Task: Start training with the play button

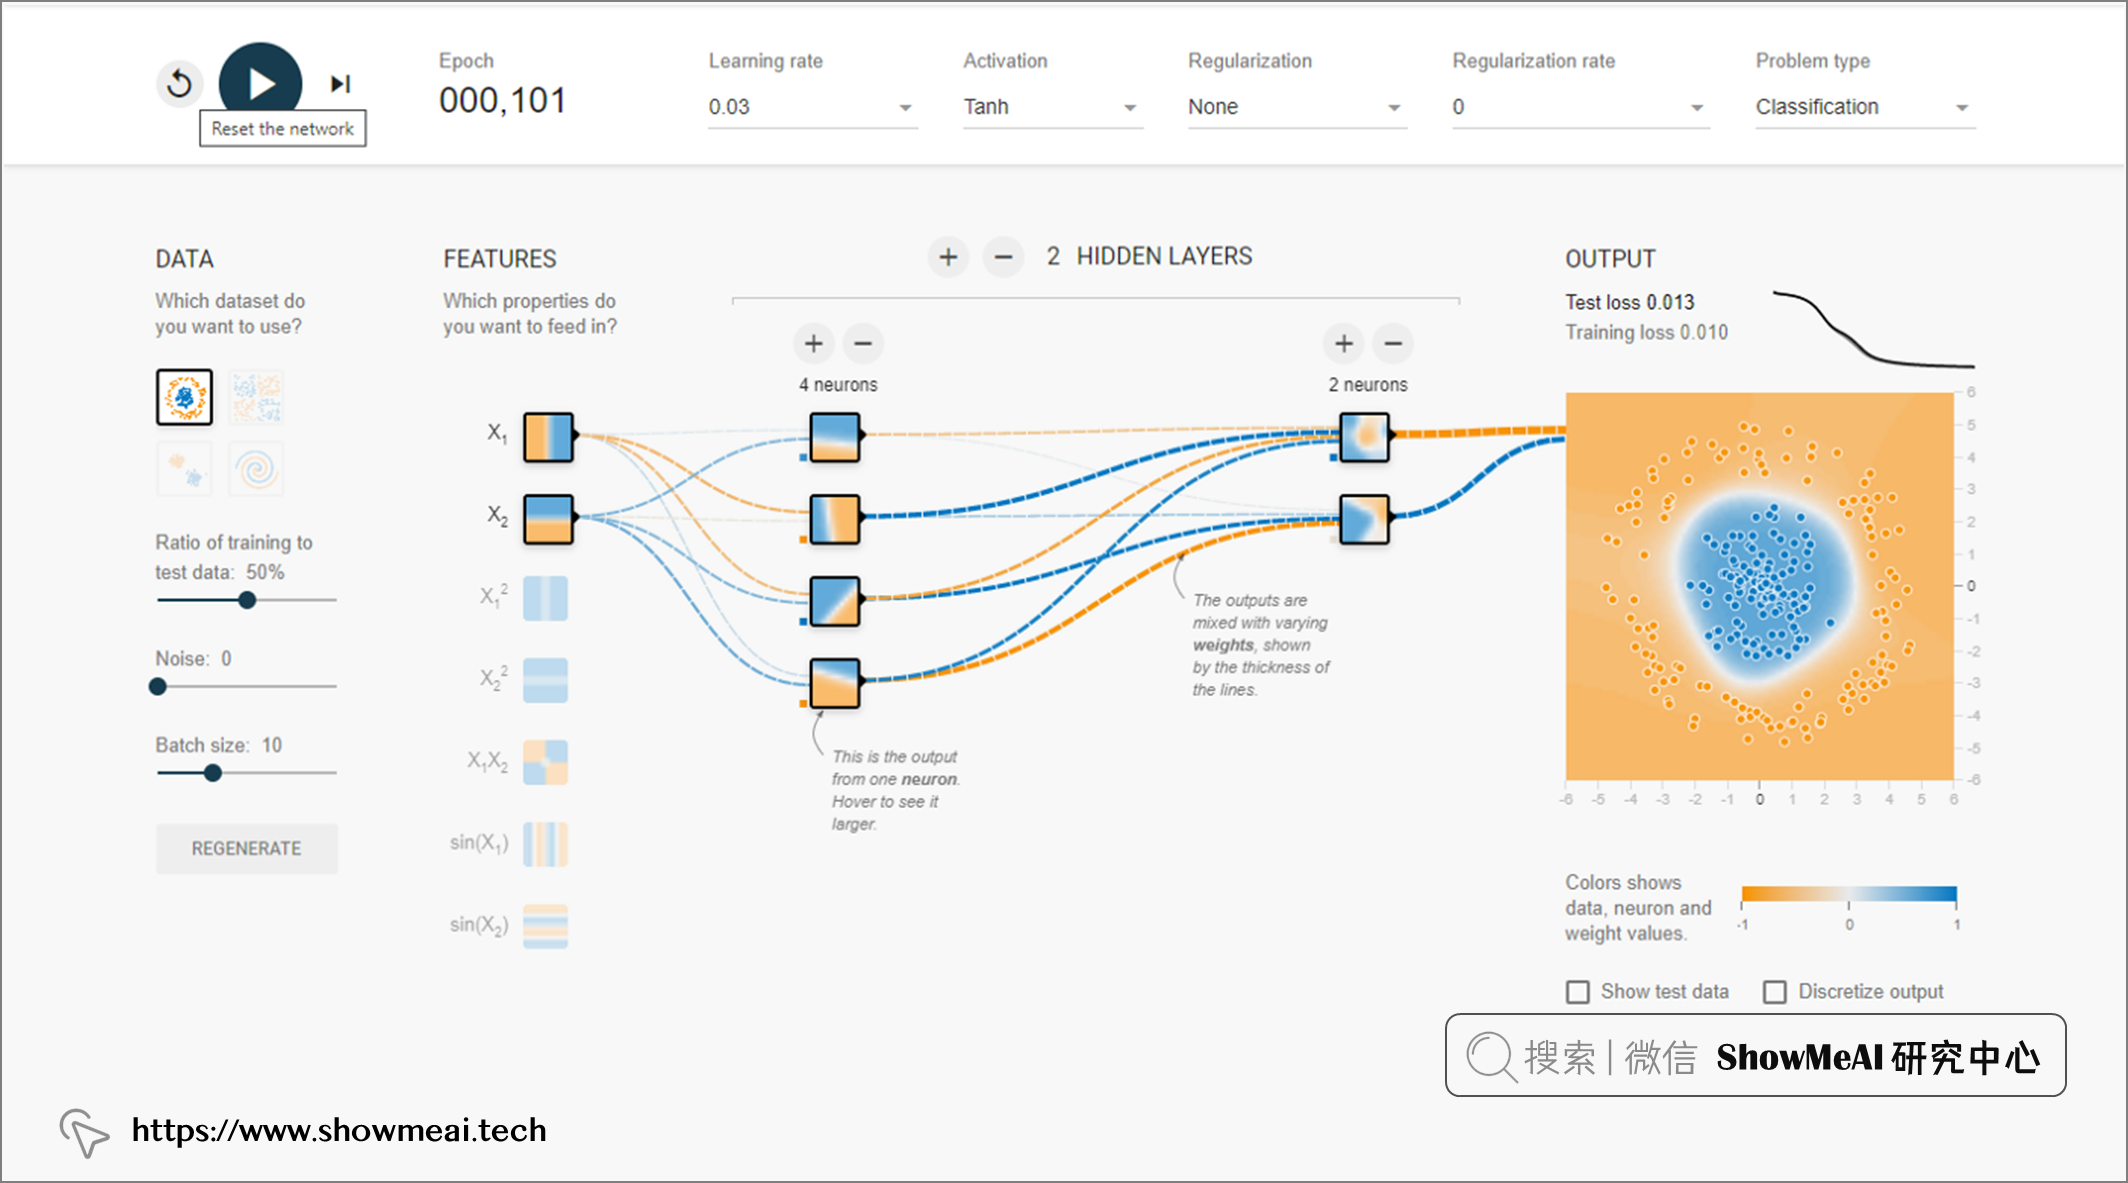Action: click(260, 83)
